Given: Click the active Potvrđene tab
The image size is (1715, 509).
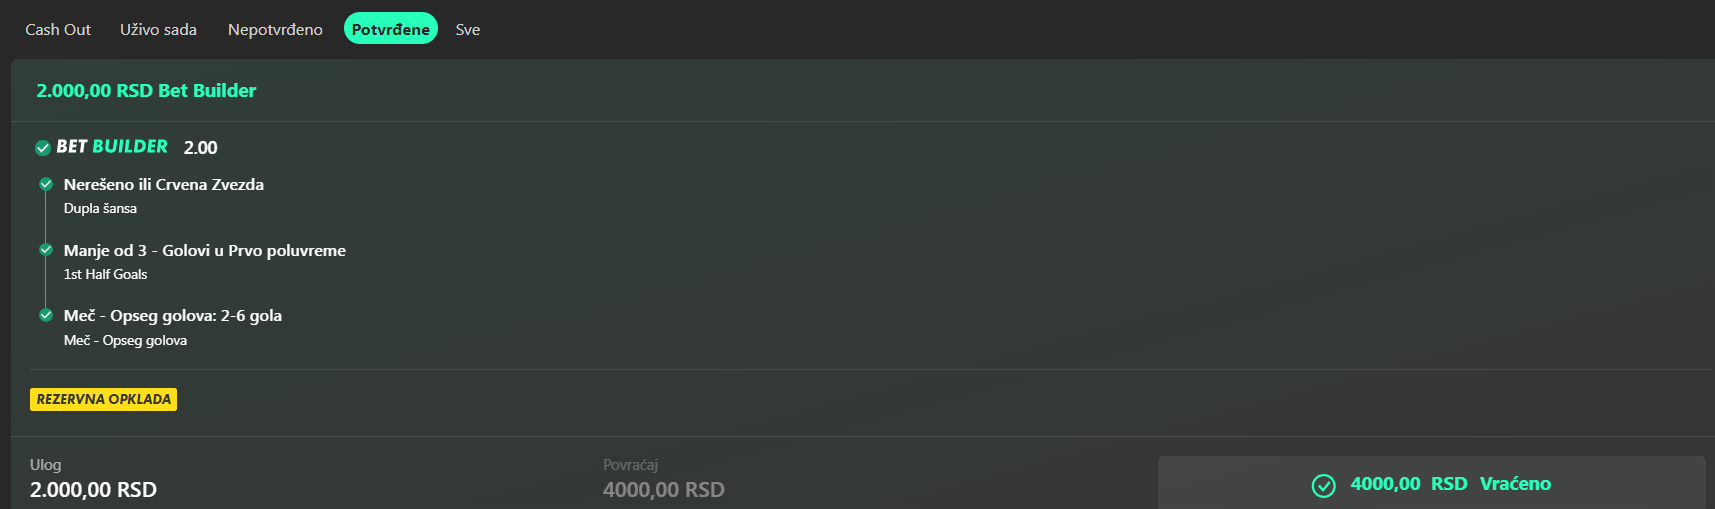Looking at the screenshot, I should (x=391, y=29).
